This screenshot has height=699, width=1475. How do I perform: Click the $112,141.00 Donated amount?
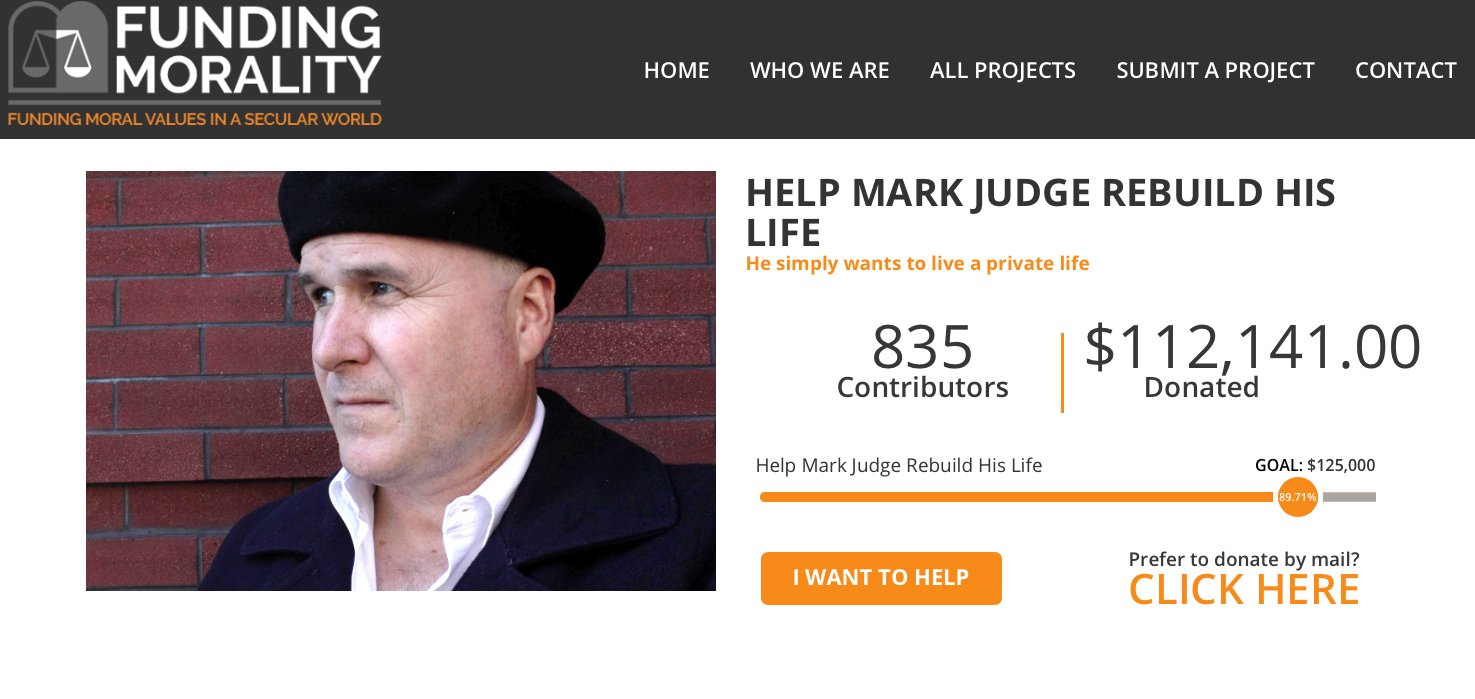click(x=1252, y=362)
